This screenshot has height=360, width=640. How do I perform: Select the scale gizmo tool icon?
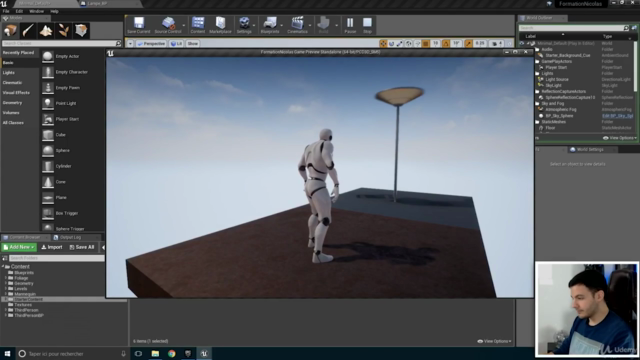tap(400, 44)
